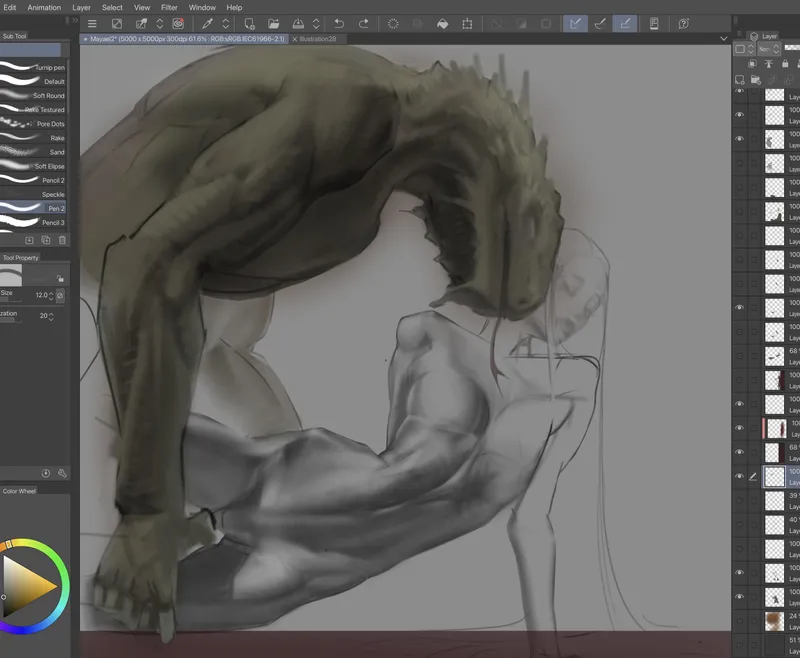Click the brush size 12.0 stepper arrows
The image size is (800, 658).
(x=51, y=295)
